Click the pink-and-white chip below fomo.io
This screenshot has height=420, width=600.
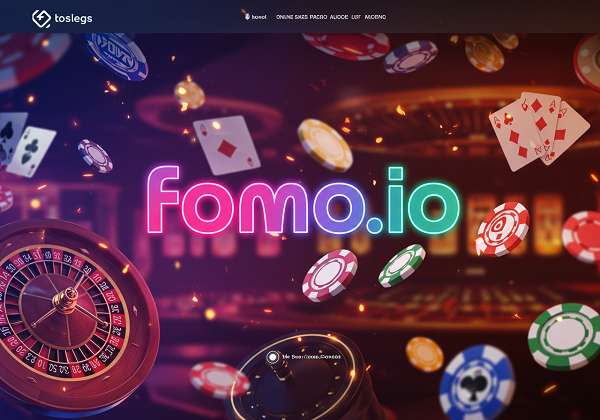click(330, 275)
